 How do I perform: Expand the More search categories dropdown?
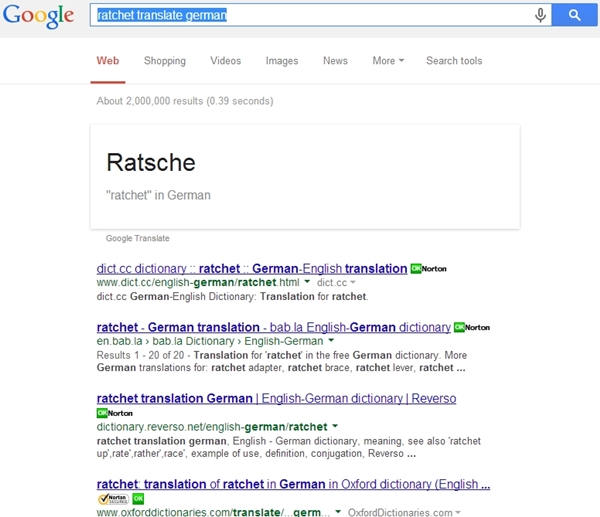(388, 61)
